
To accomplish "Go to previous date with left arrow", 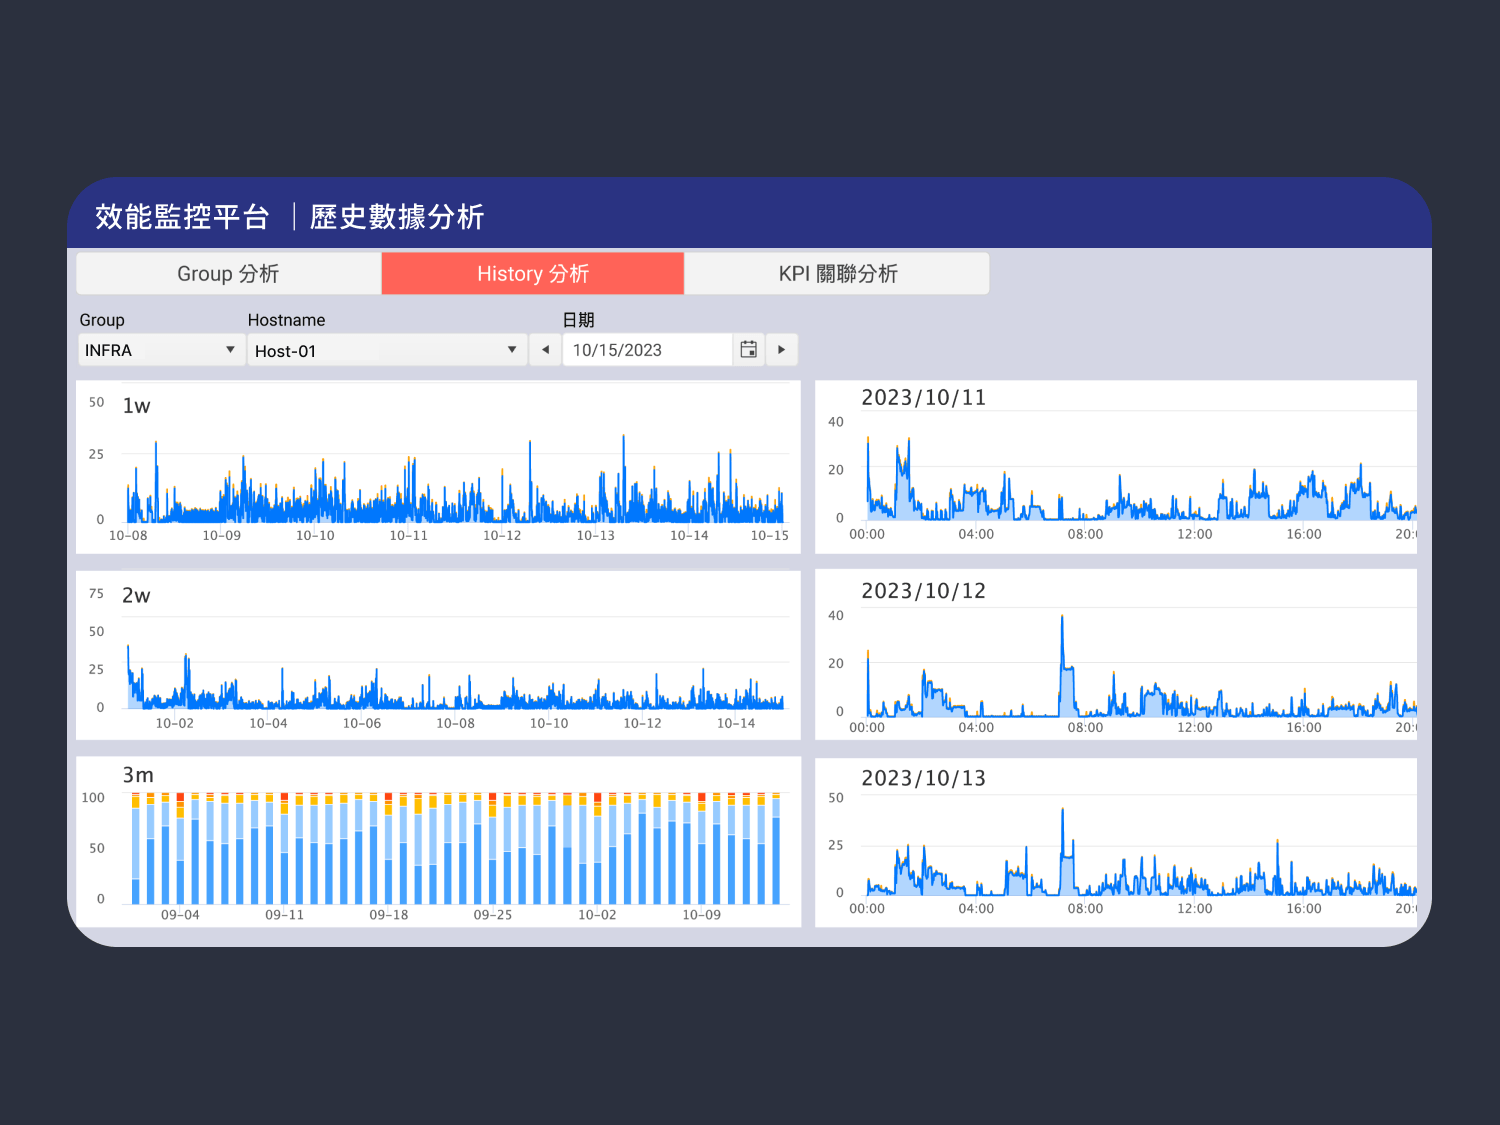I will pos(545,350).
